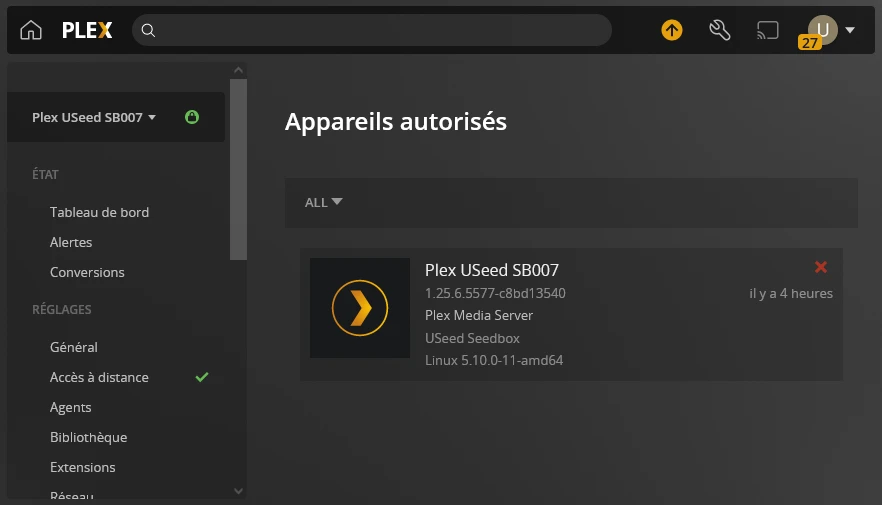Open the user avatar account menu
This screenshot has width=882, height=505.
click(823, 29)
